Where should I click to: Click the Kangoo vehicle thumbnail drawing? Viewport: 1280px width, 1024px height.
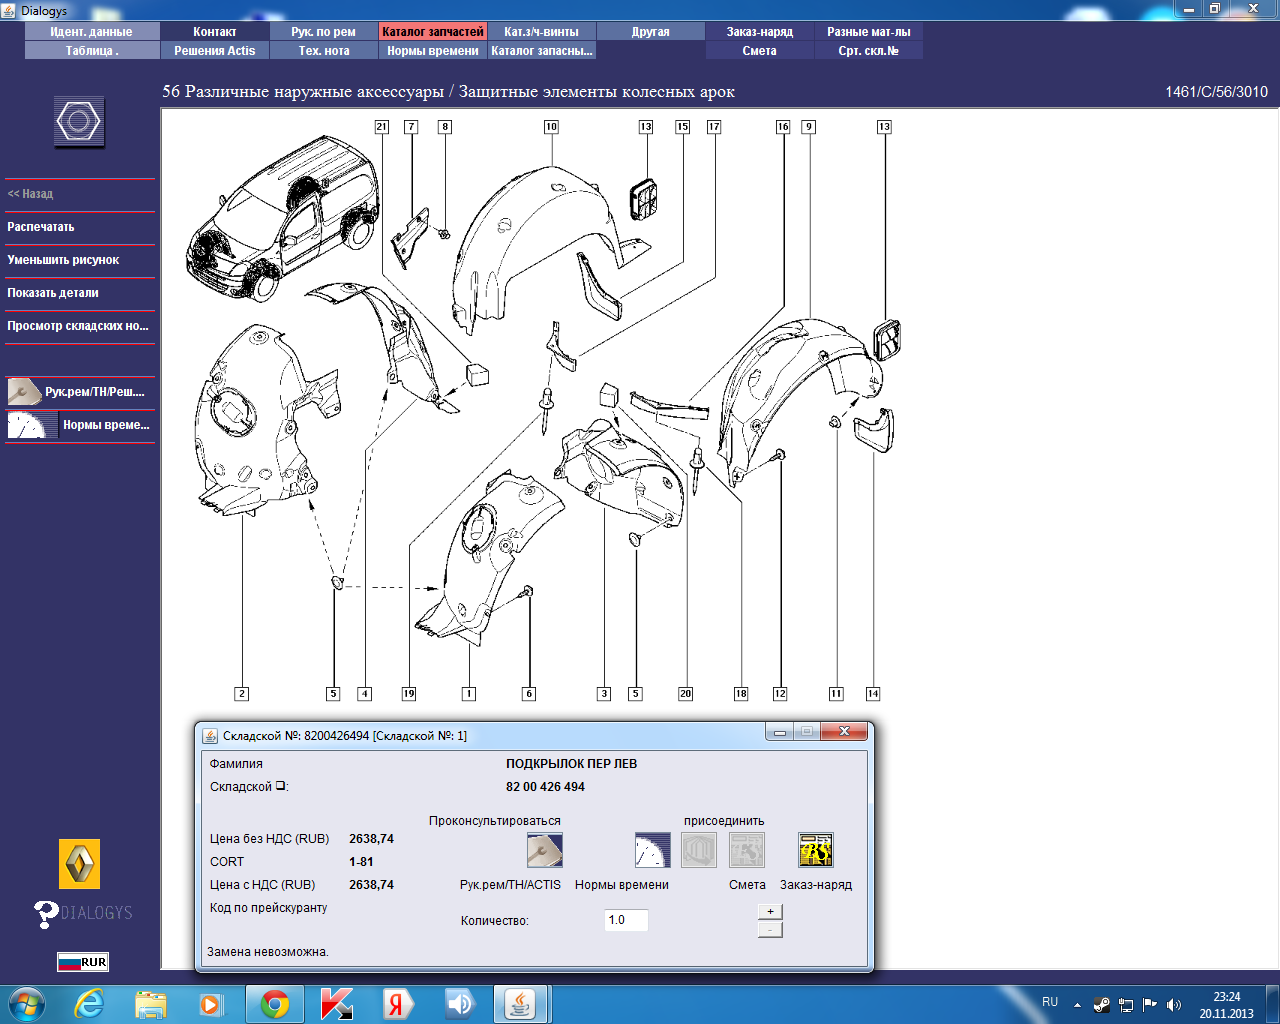tap(282, 217)
